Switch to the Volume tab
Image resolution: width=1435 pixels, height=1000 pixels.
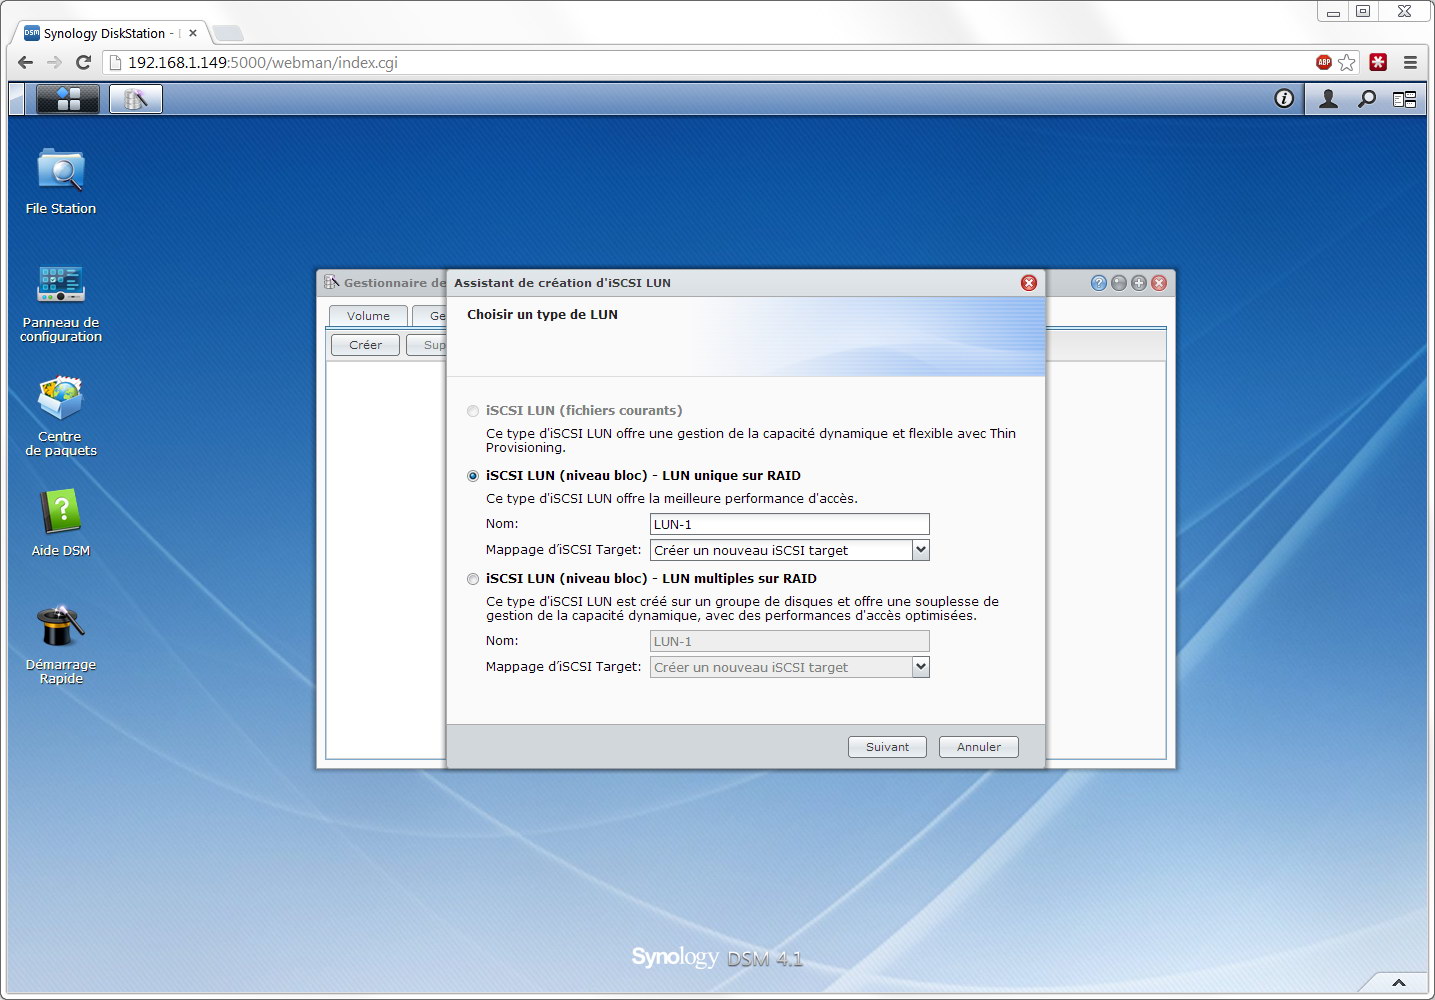[x=368, y=316]
